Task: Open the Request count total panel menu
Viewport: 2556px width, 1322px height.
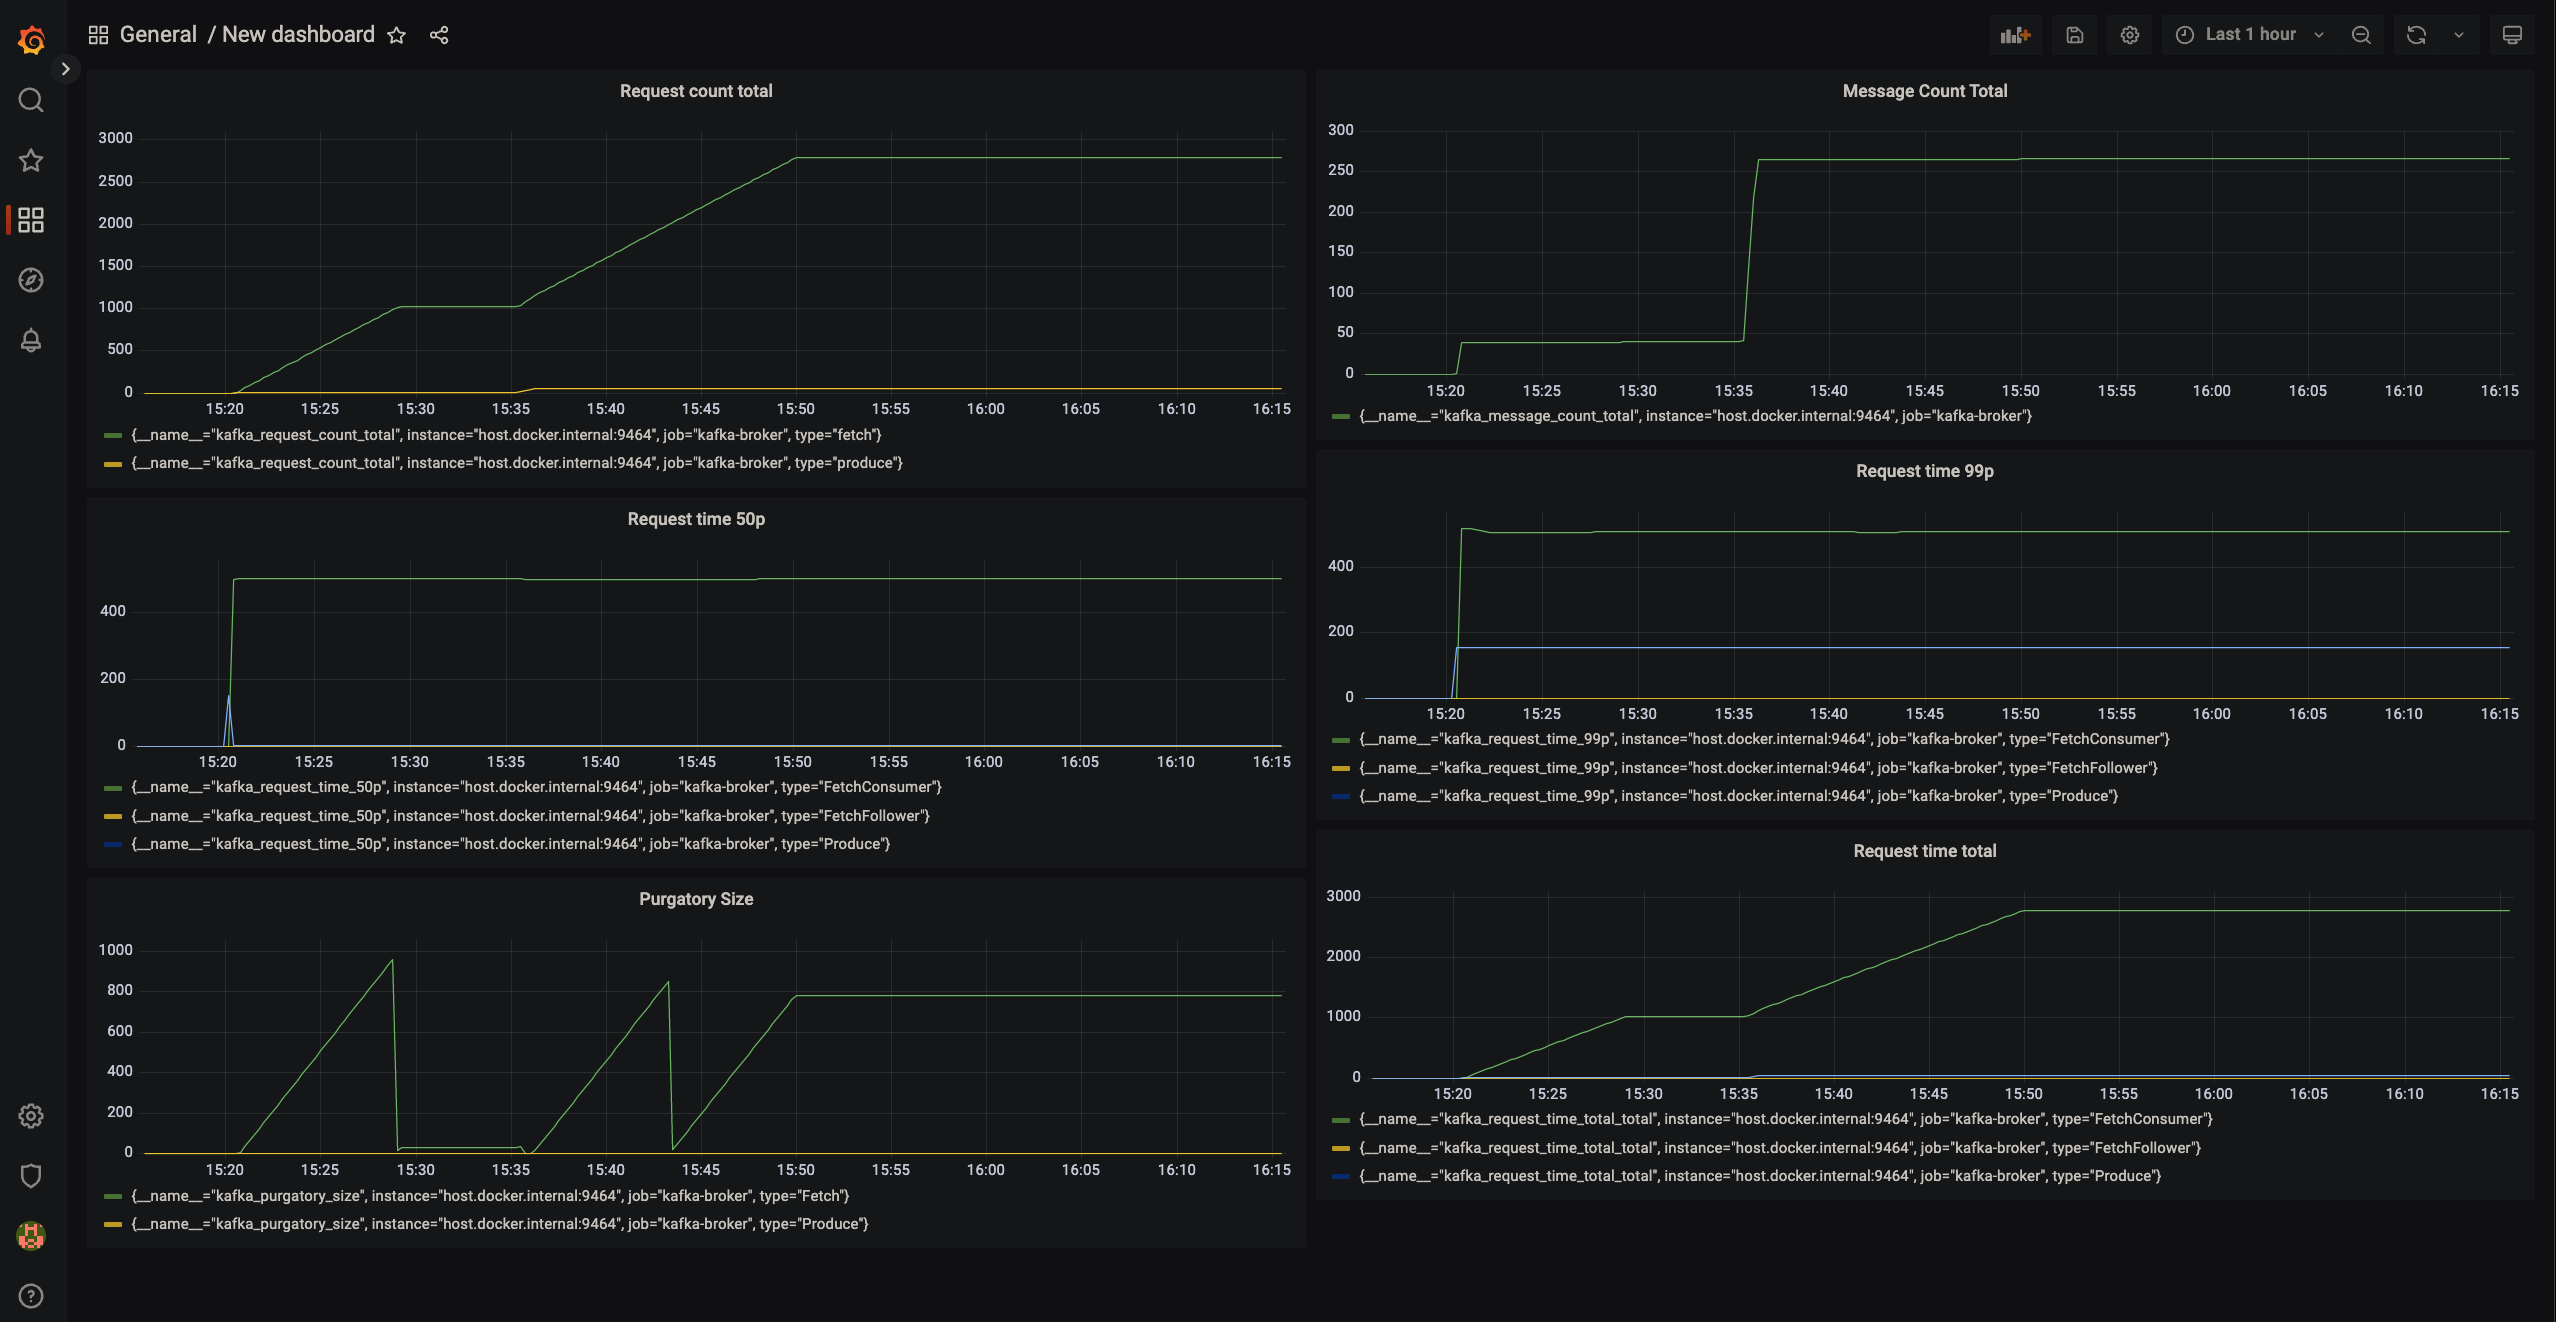Action: (696, 91)
